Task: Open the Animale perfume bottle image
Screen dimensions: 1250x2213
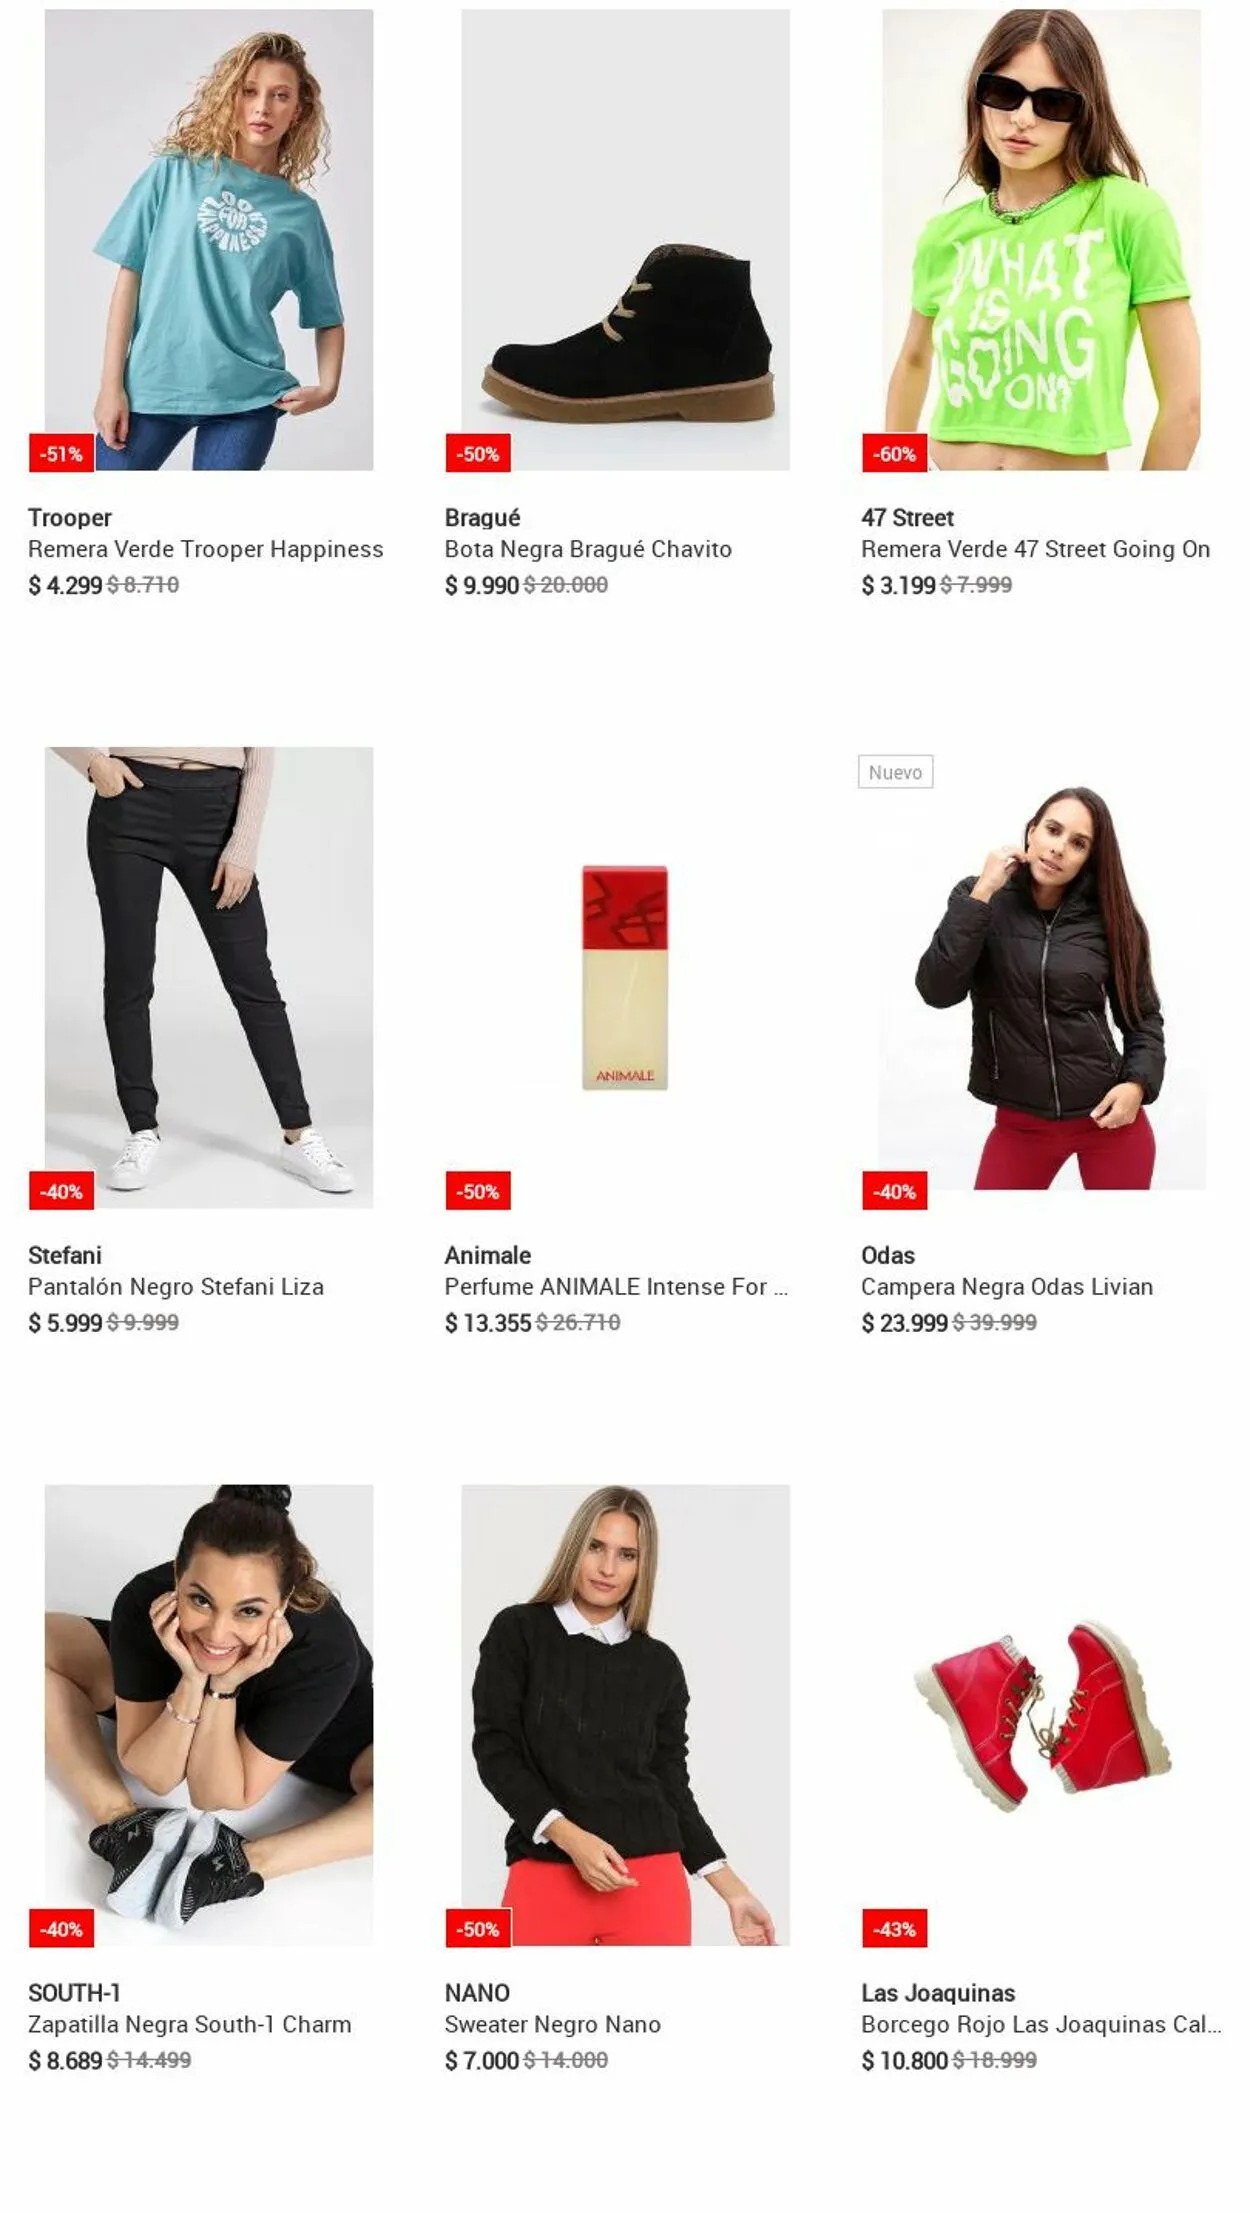Action: tap(625, 977)
